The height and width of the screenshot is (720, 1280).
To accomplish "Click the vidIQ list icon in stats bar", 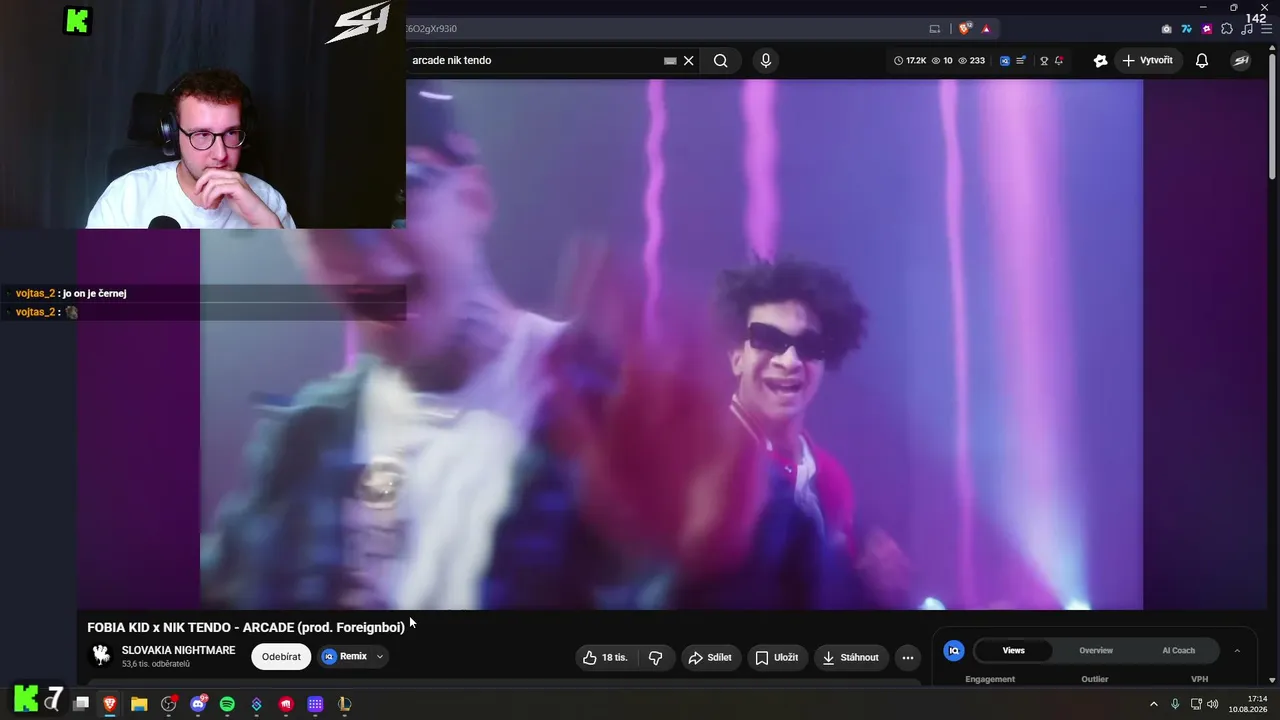I will coord(1021,61).
